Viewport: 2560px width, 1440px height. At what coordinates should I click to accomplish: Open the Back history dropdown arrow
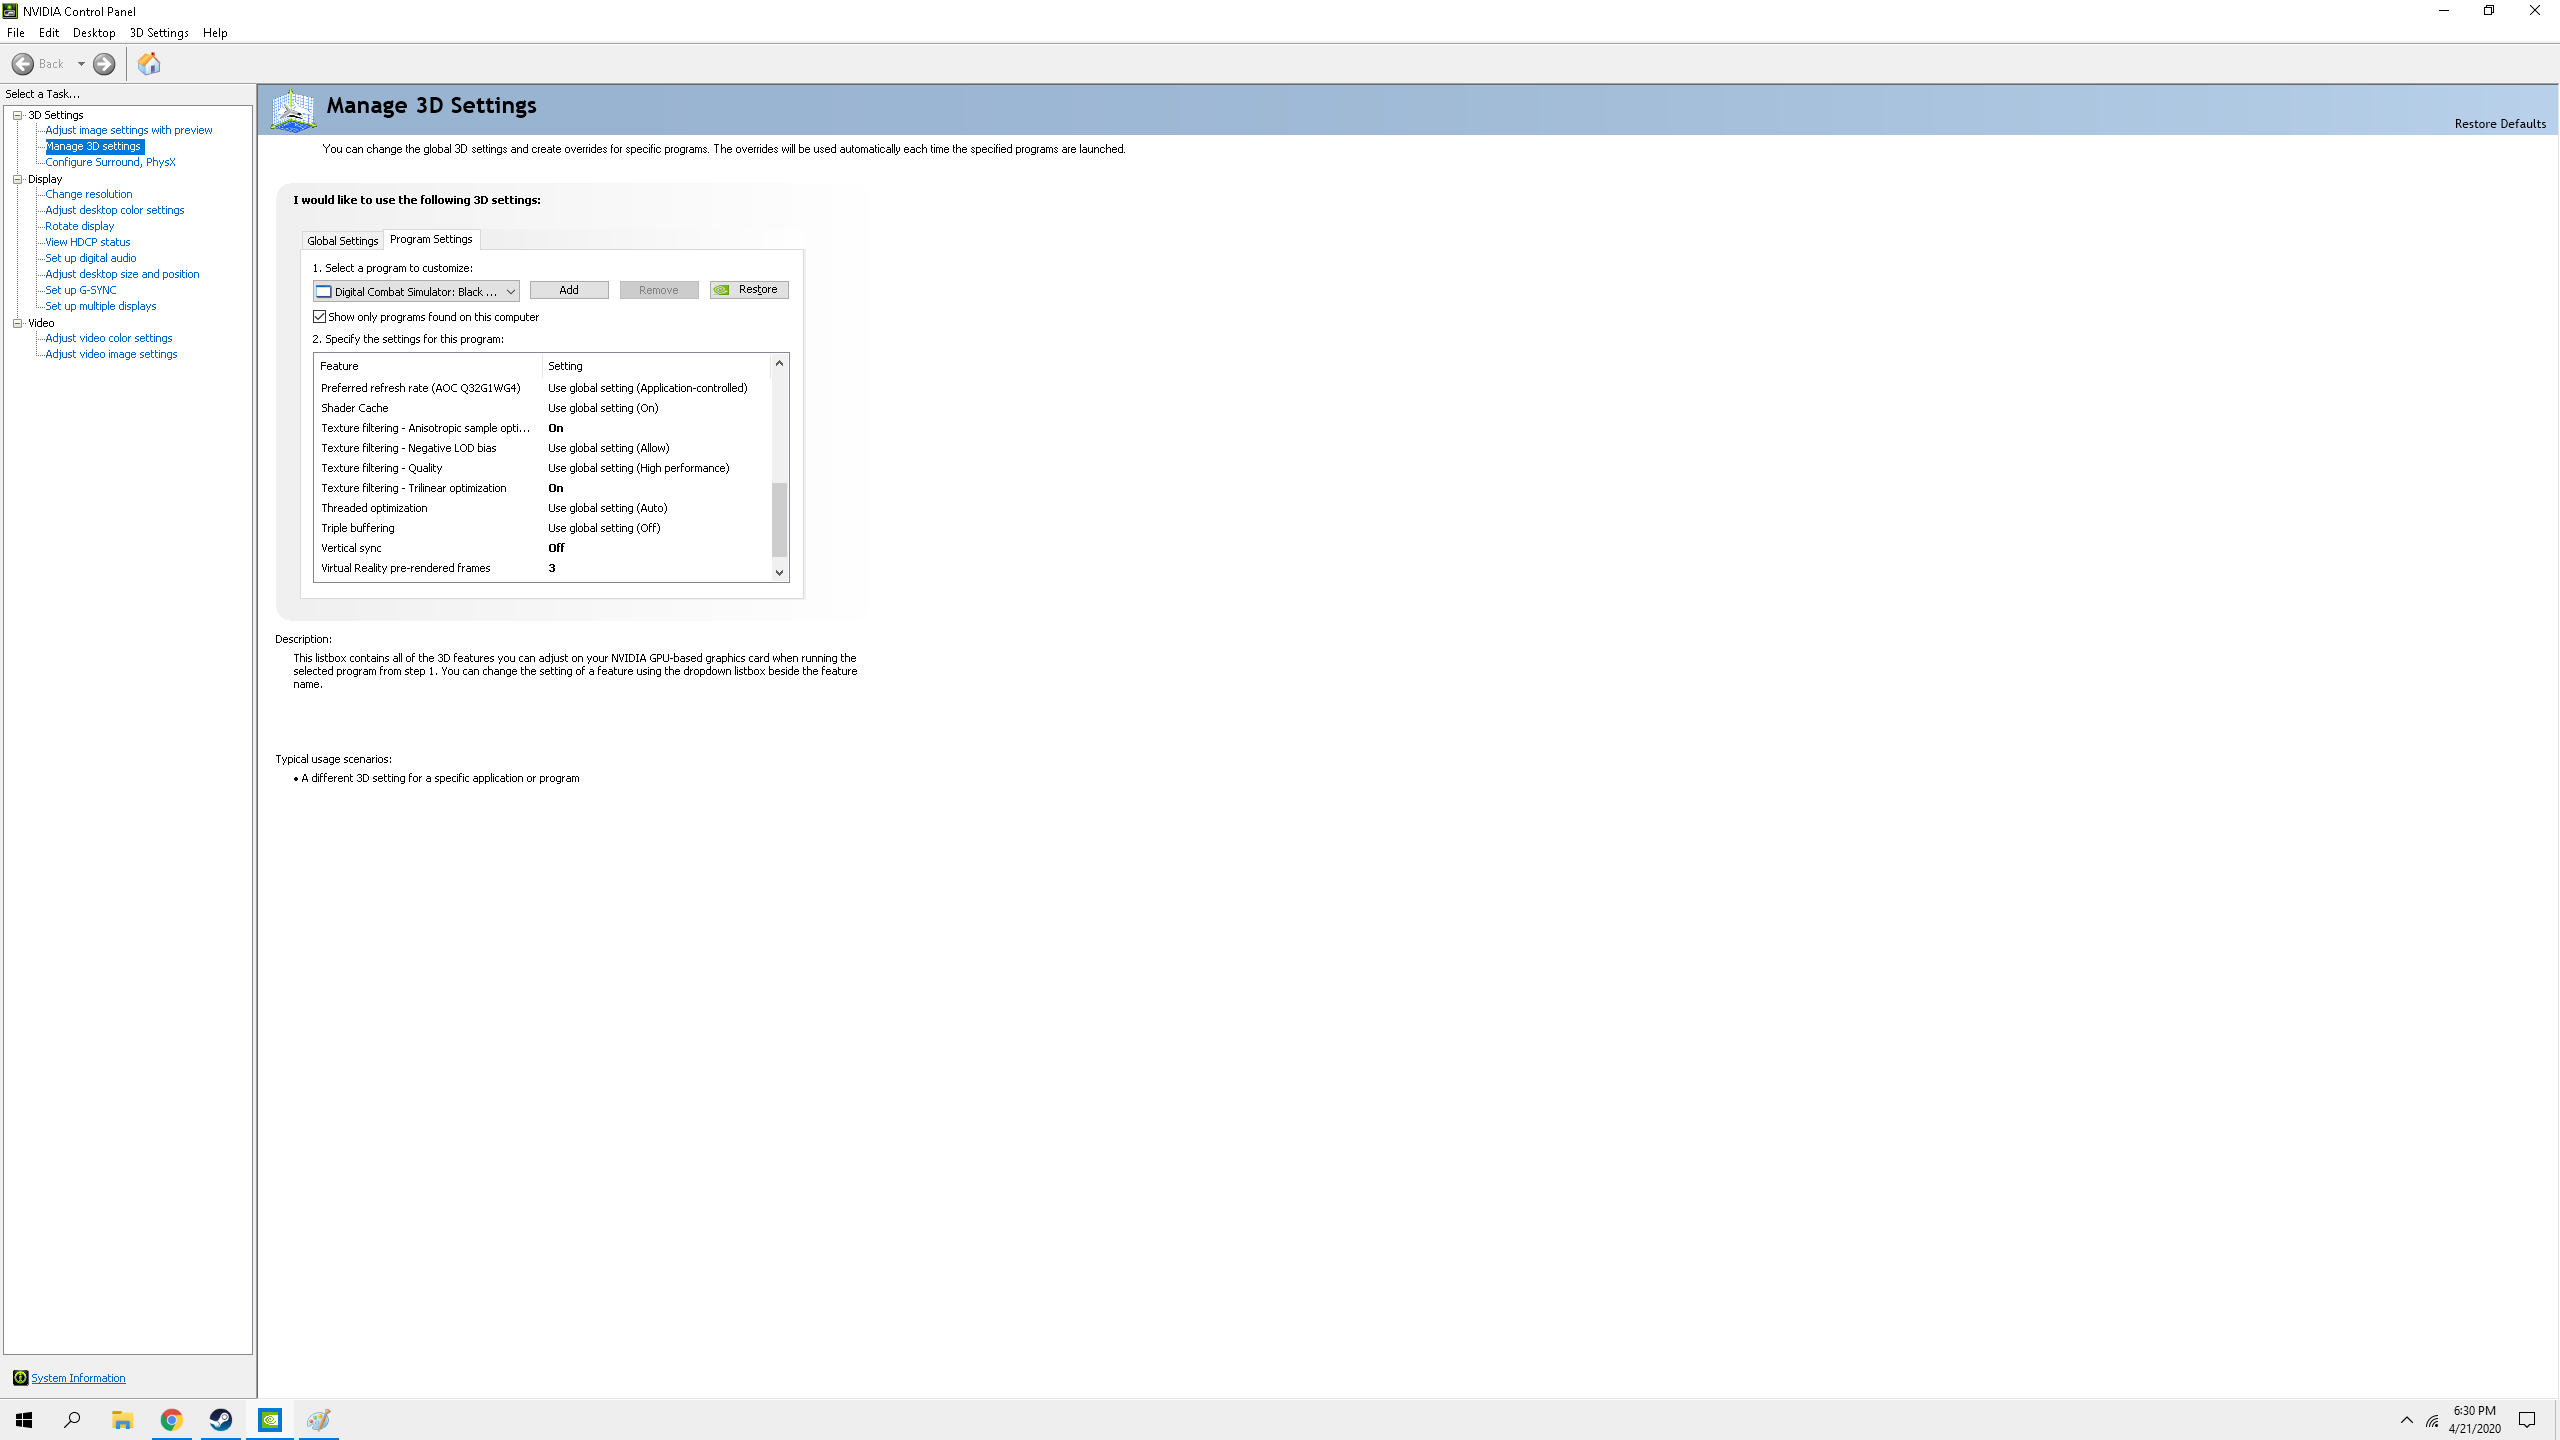point(81,64)
